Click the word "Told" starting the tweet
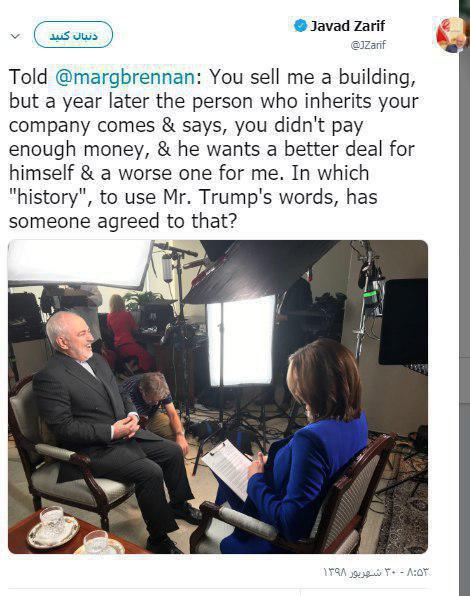 28,77
